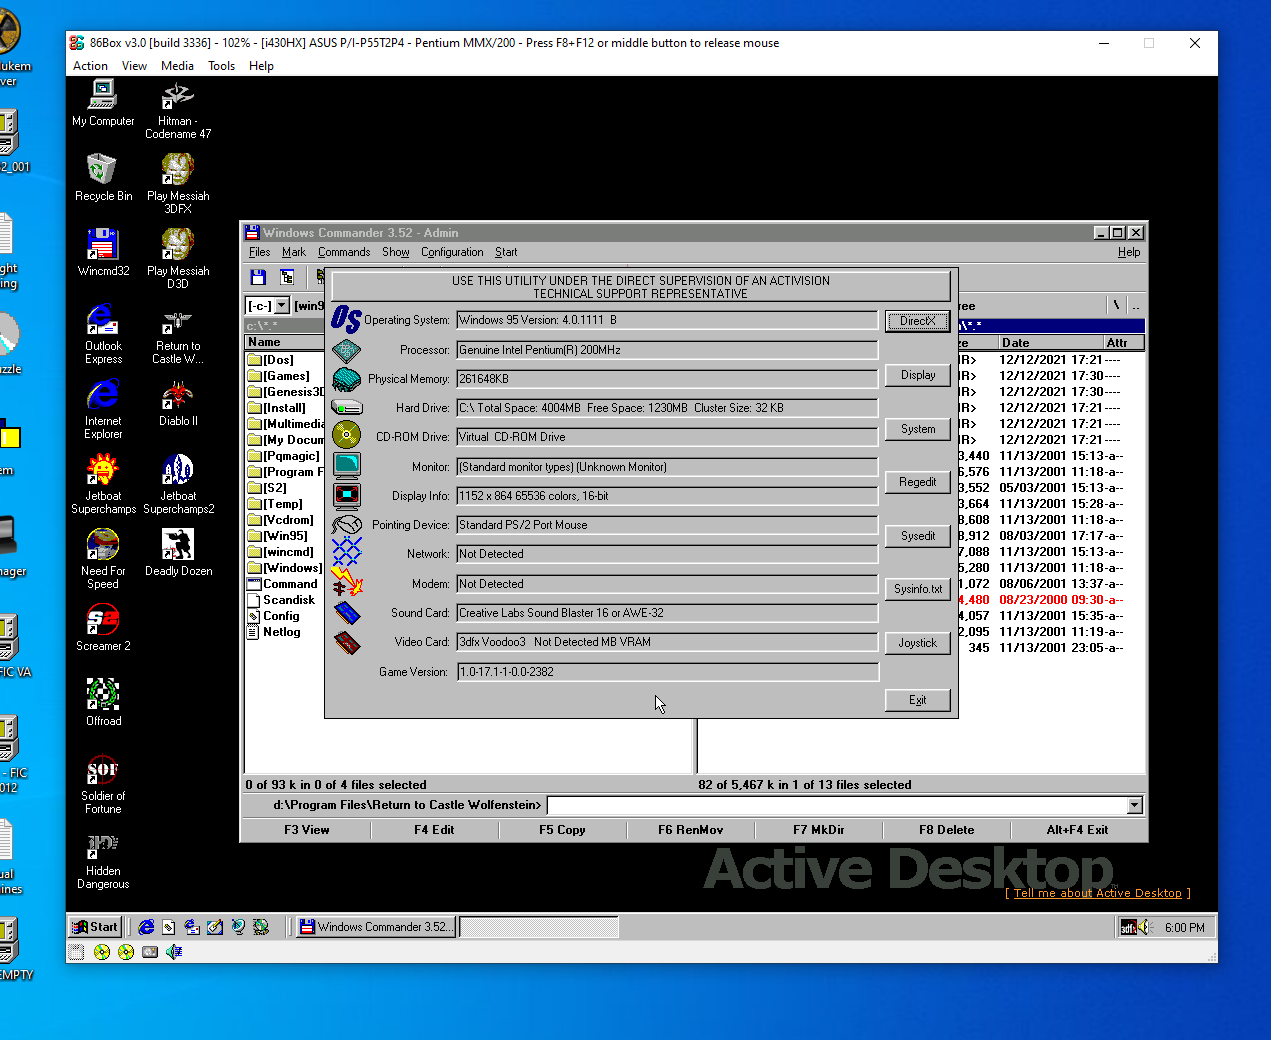Click the Tell me about Active Desktop link
This screenshot has width=1271, height=1040.
pos(1097,893)
